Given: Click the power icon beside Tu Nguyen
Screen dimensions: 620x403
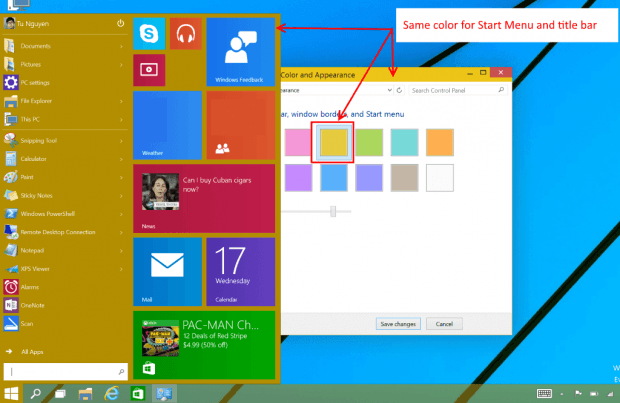Looking at the screenshot, I should [x=120, y=24].
